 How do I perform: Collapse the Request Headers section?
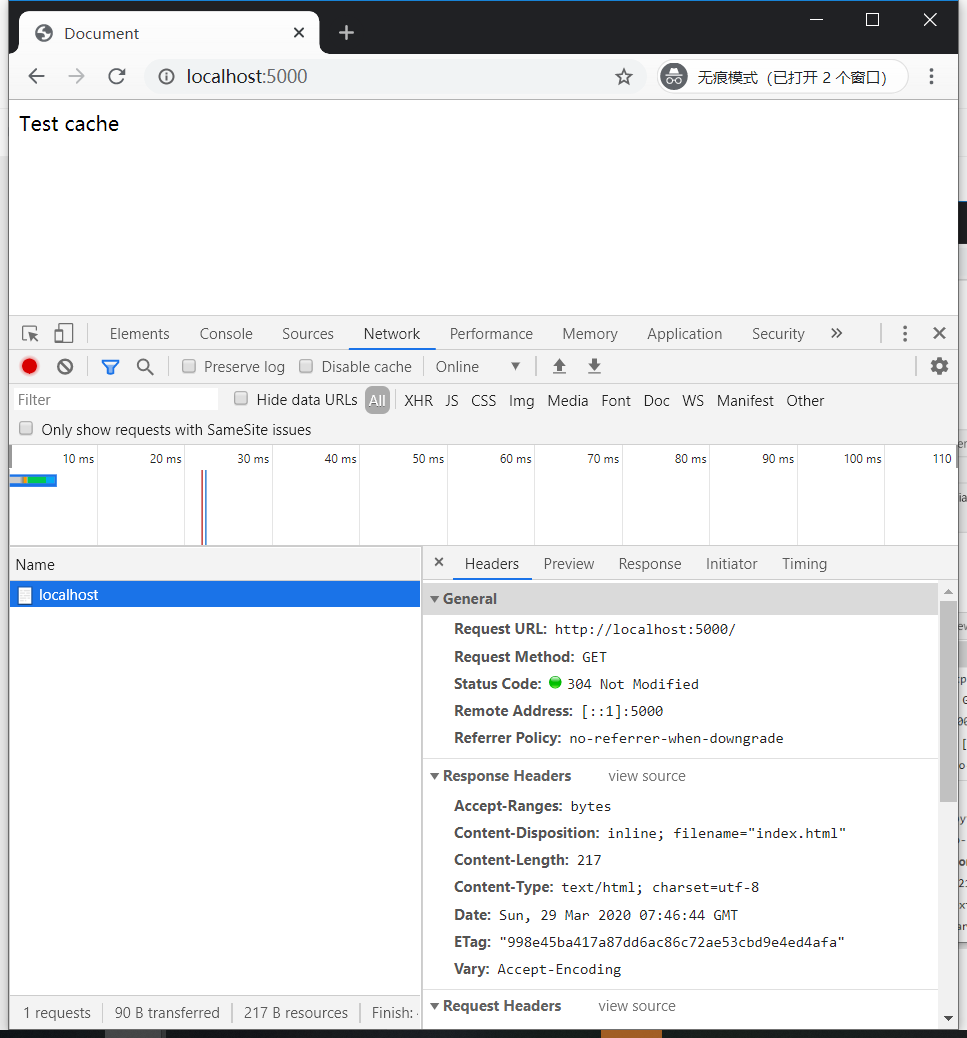coord(434,1006)
